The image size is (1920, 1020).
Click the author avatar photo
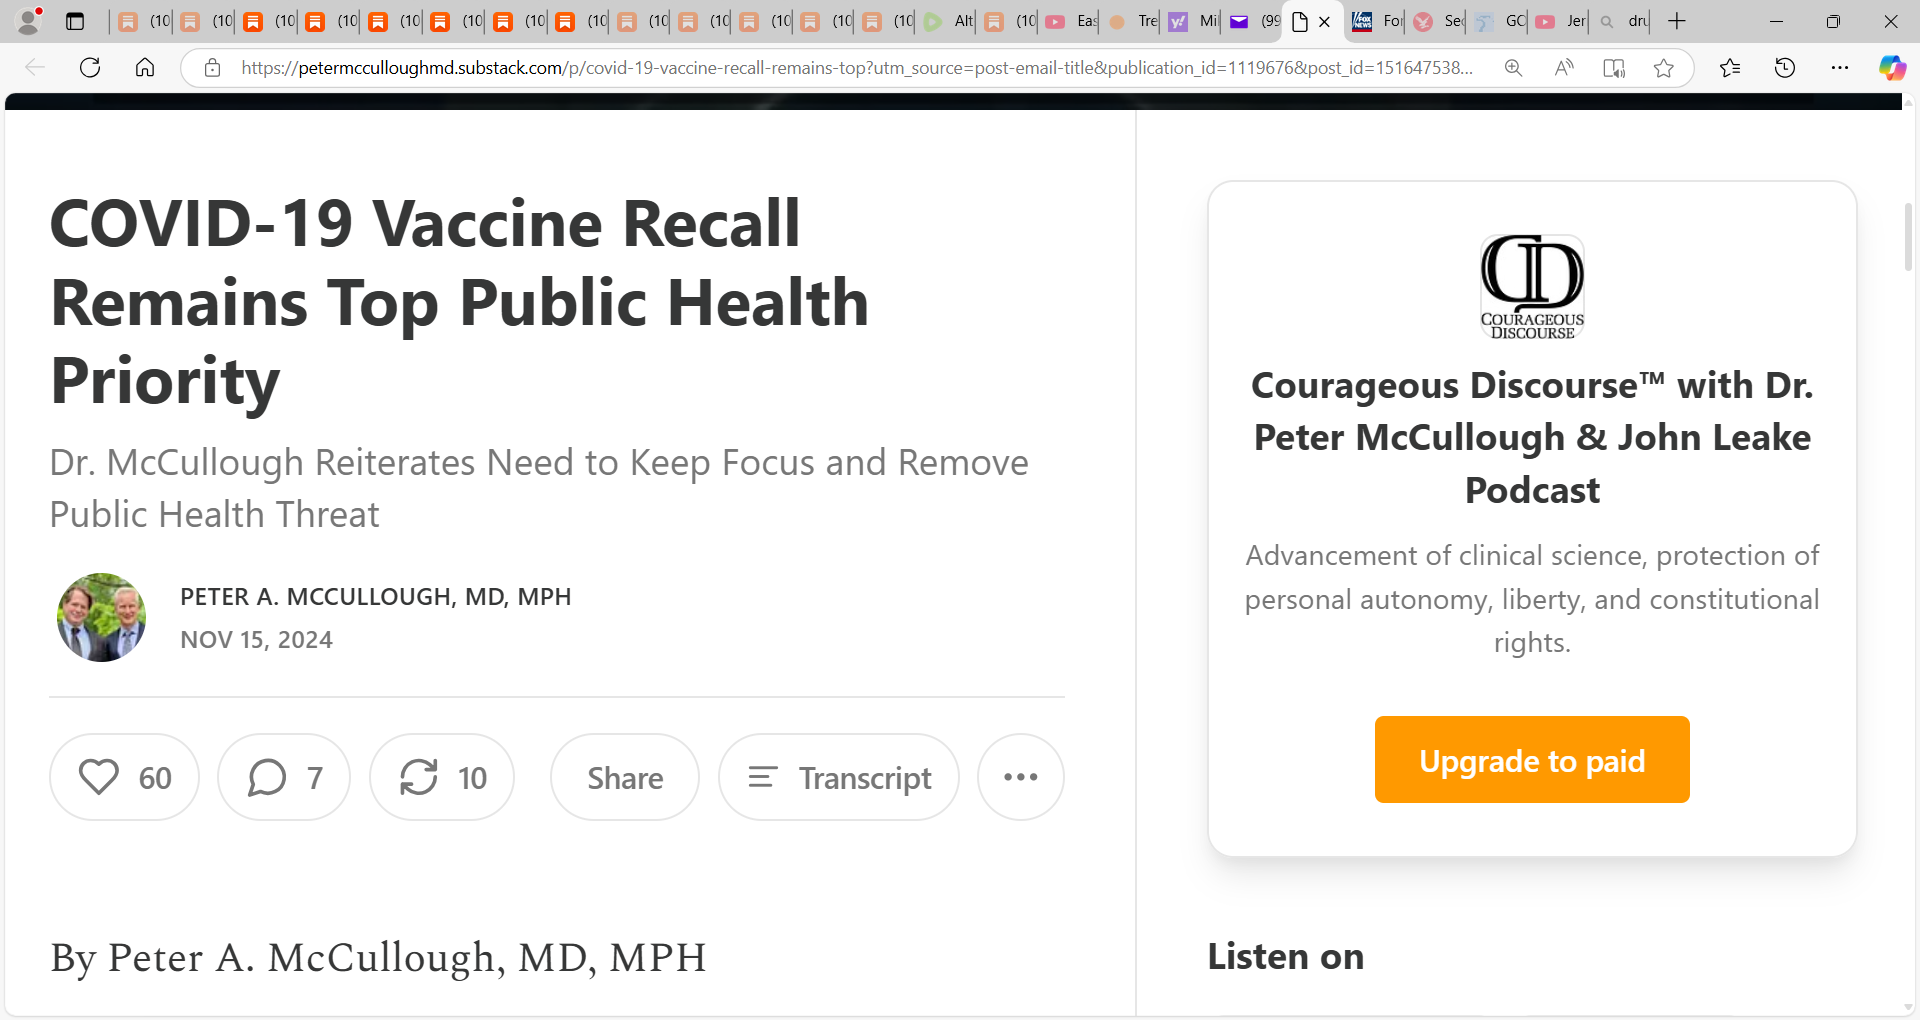click(x=101, y=617)
